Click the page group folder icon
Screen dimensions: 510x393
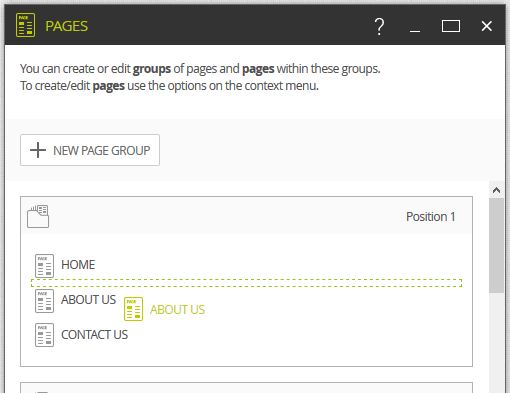[38, 216]
